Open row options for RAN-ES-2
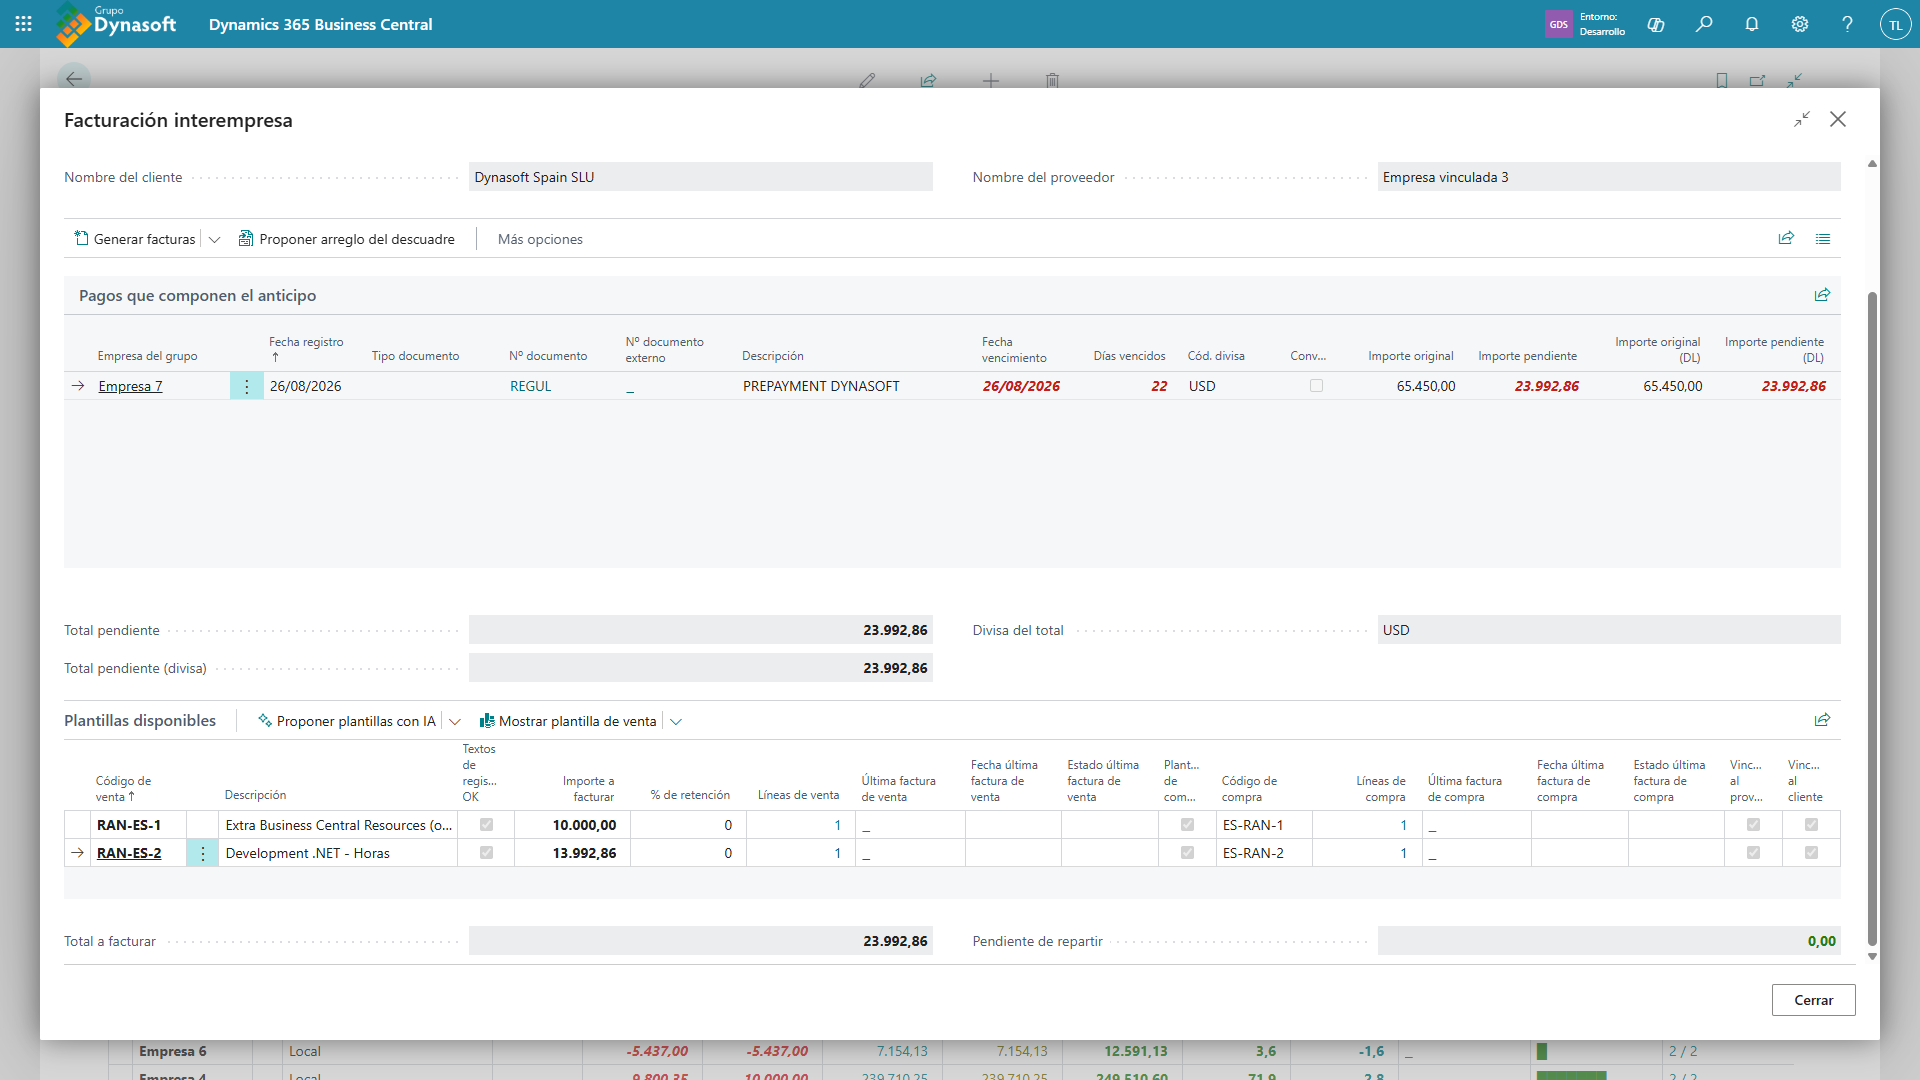 203,853
